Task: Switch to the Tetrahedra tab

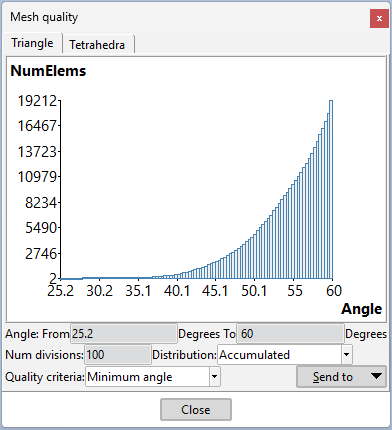Action: click(98, 44)
